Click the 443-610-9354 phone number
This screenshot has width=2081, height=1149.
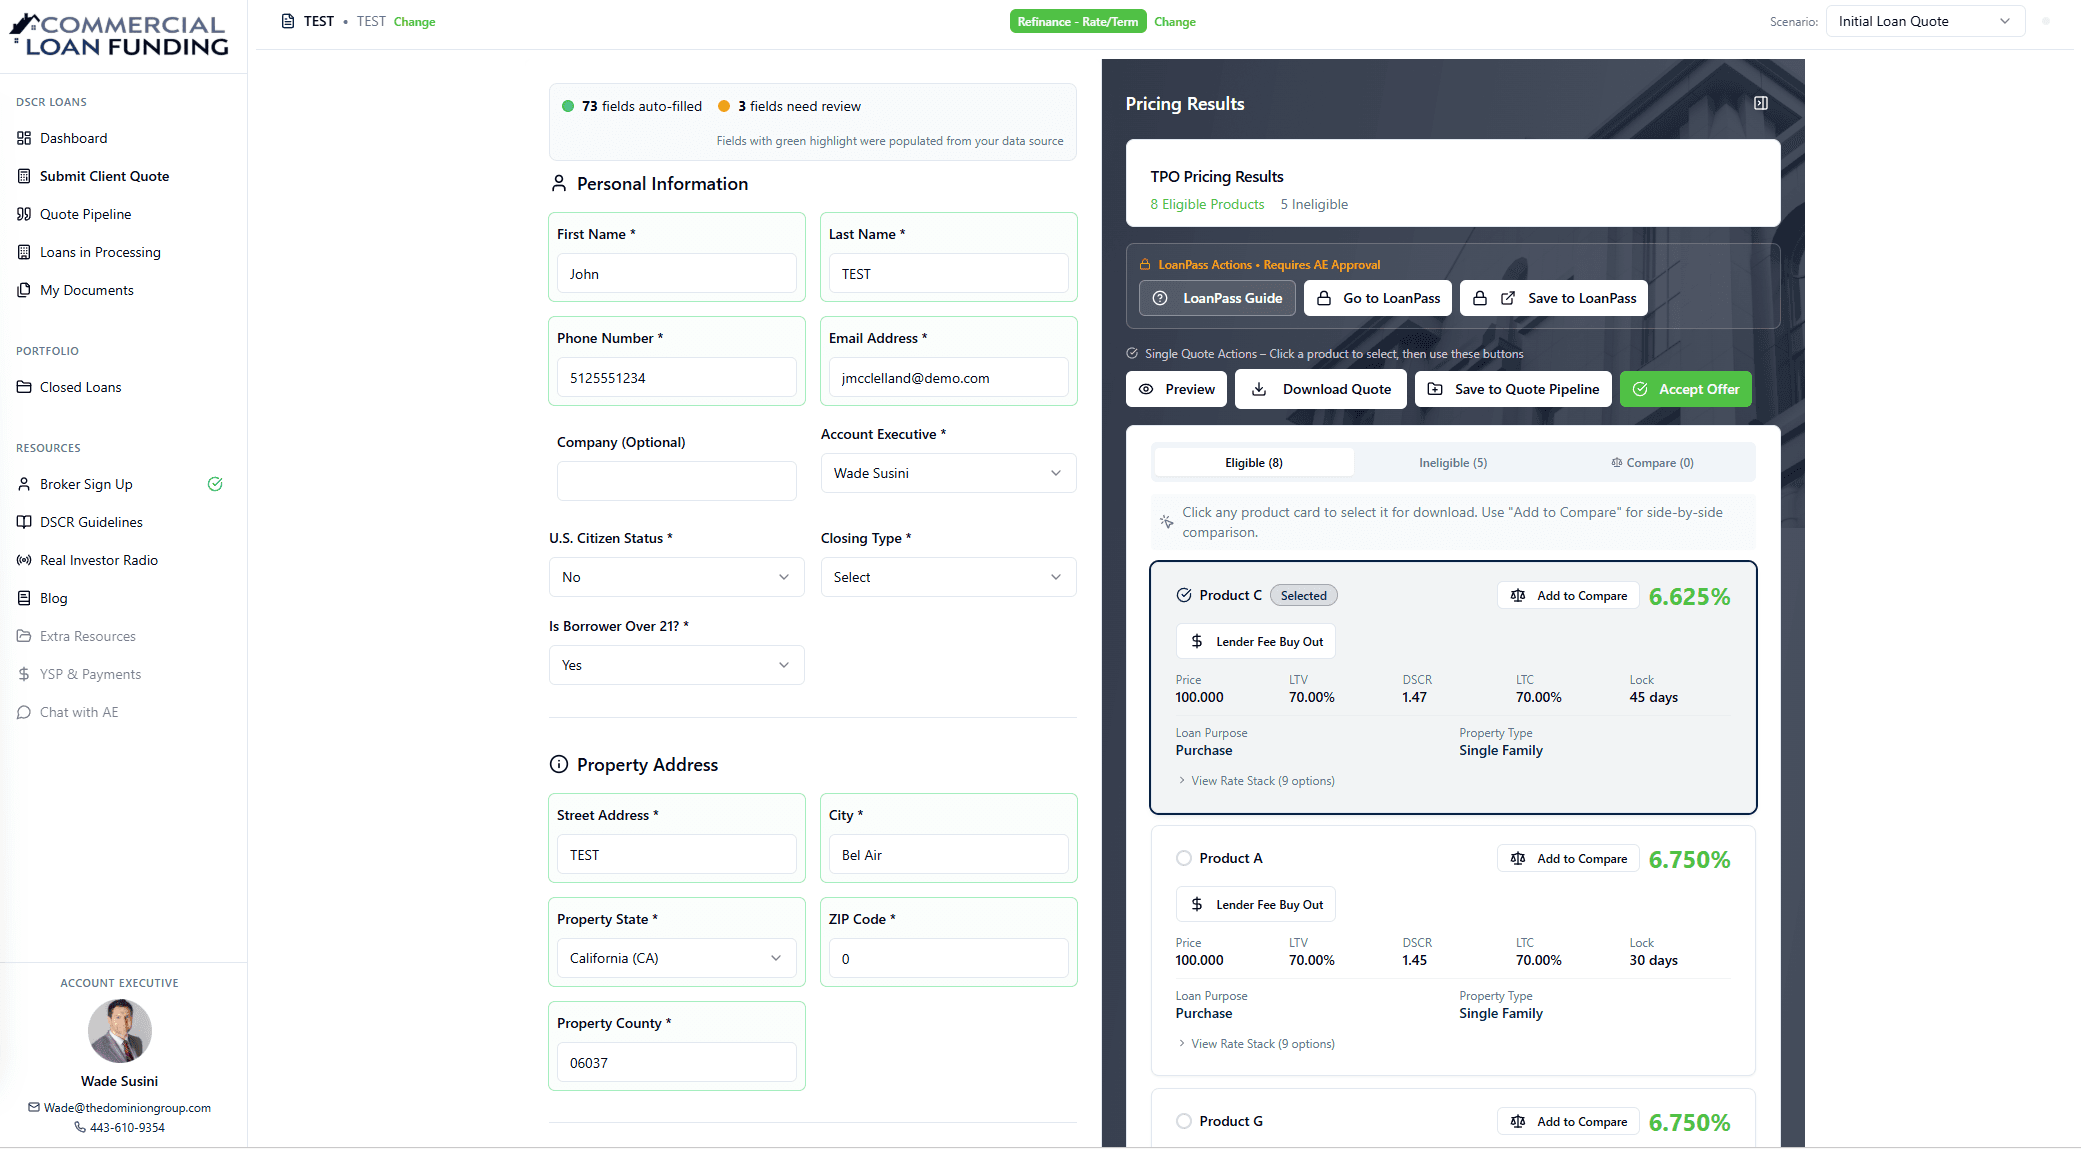(127, 1127)
